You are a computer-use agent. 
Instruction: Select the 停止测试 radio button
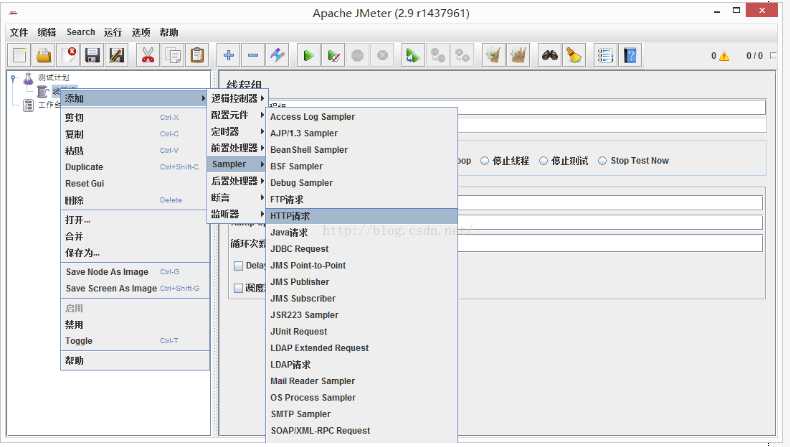coord(543,161)
